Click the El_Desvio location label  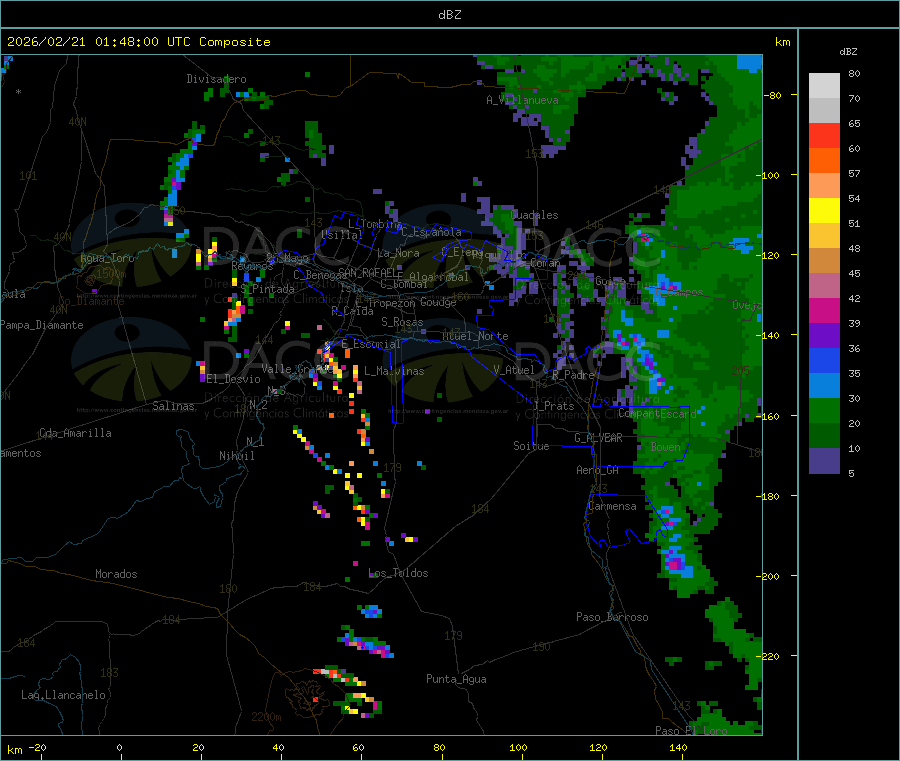233,379
